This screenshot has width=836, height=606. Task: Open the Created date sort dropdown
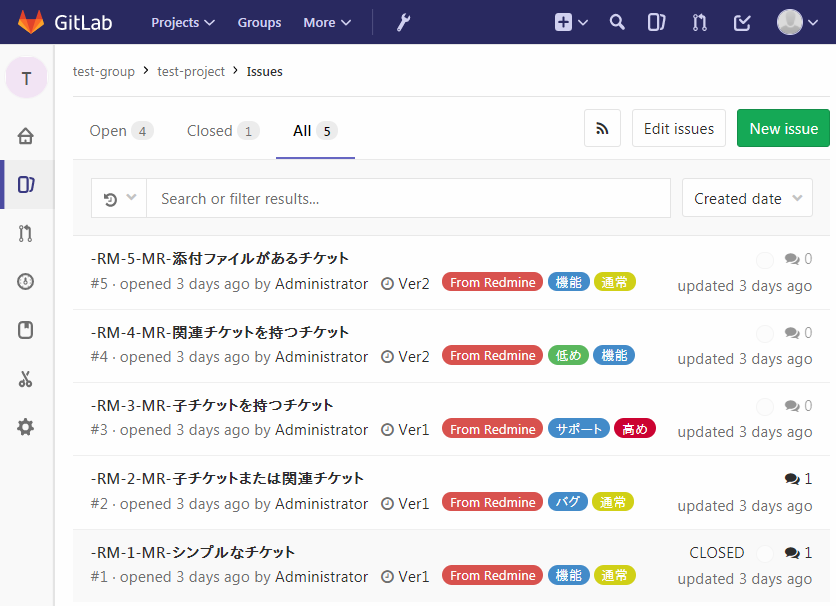(x=746, y=198)
